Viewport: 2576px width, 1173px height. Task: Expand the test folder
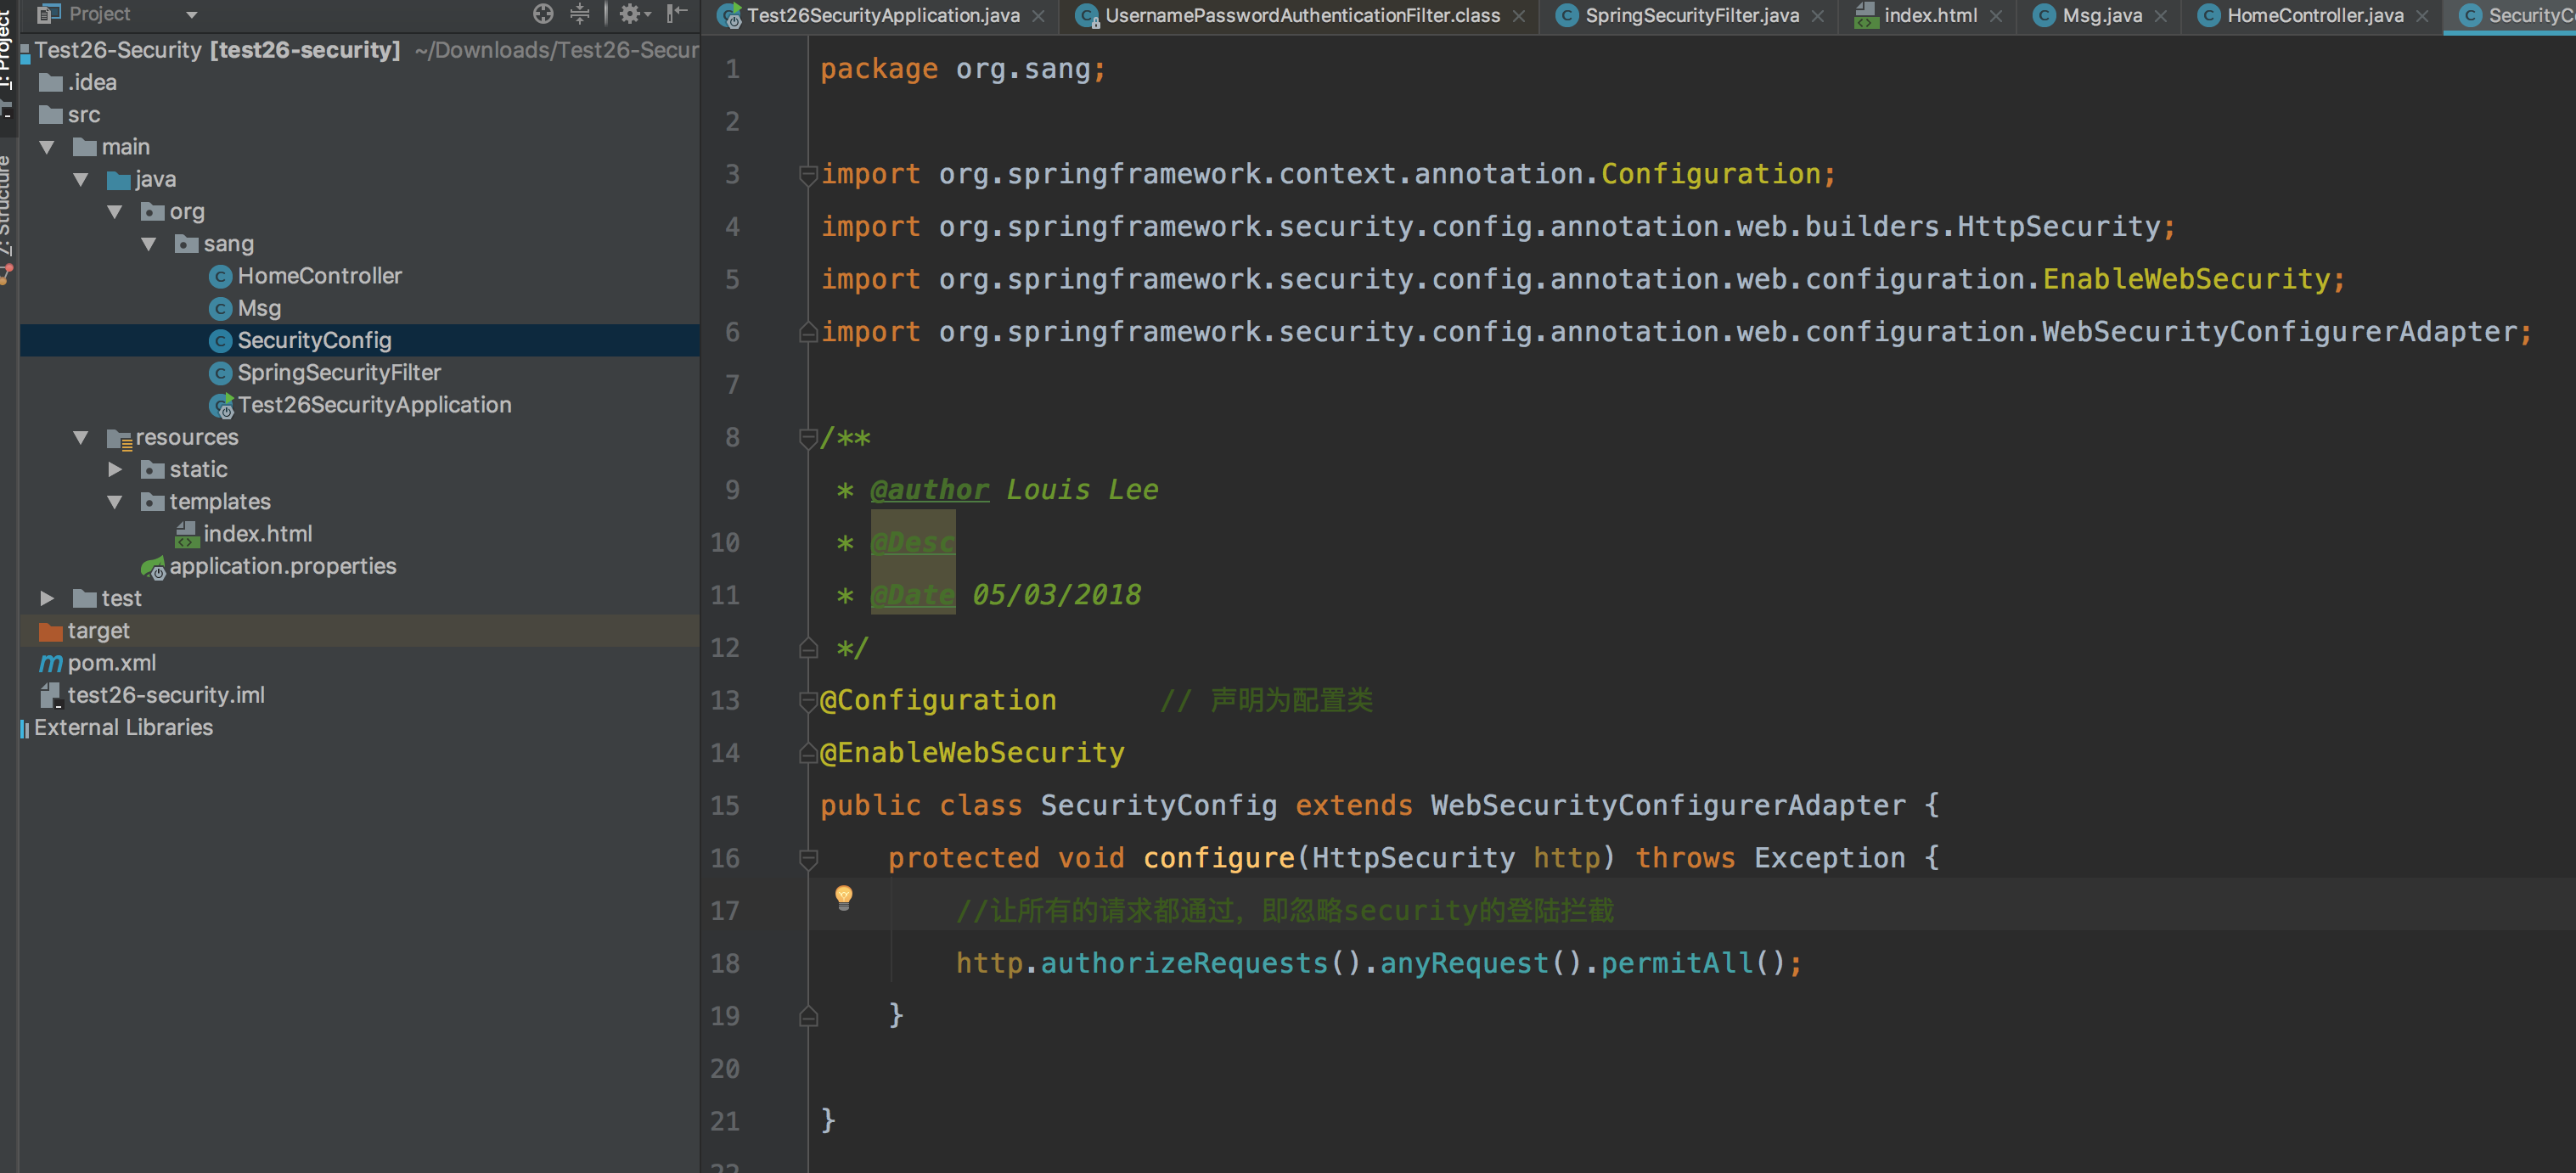[x=47, y=598]
